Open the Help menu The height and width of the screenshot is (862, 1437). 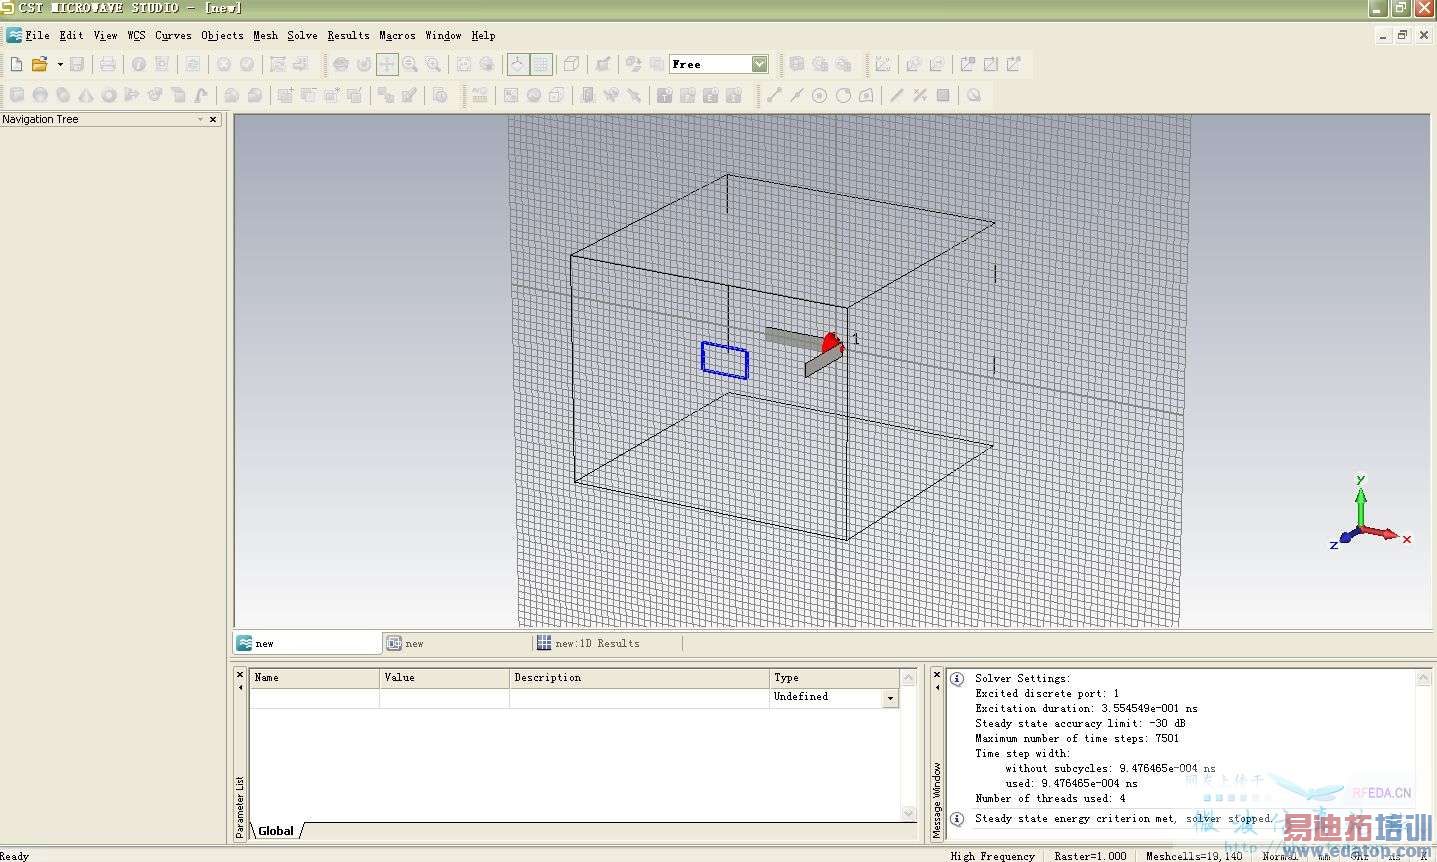pos(483,35)
